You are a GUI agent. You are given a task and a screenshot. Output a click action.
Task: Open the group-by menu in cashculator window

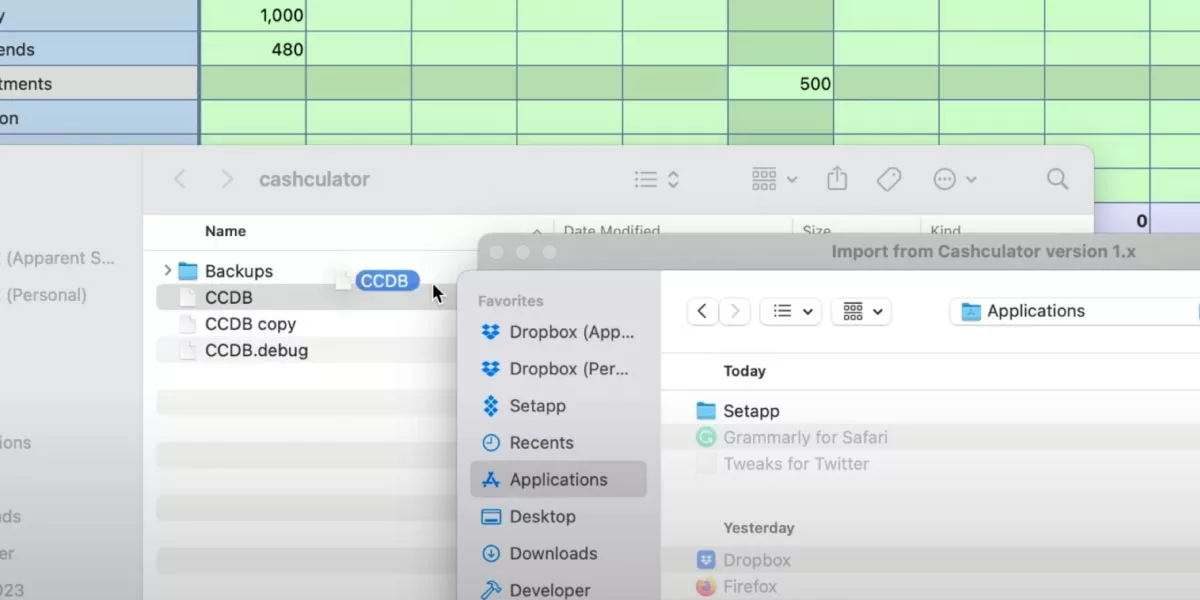[774, 179]
